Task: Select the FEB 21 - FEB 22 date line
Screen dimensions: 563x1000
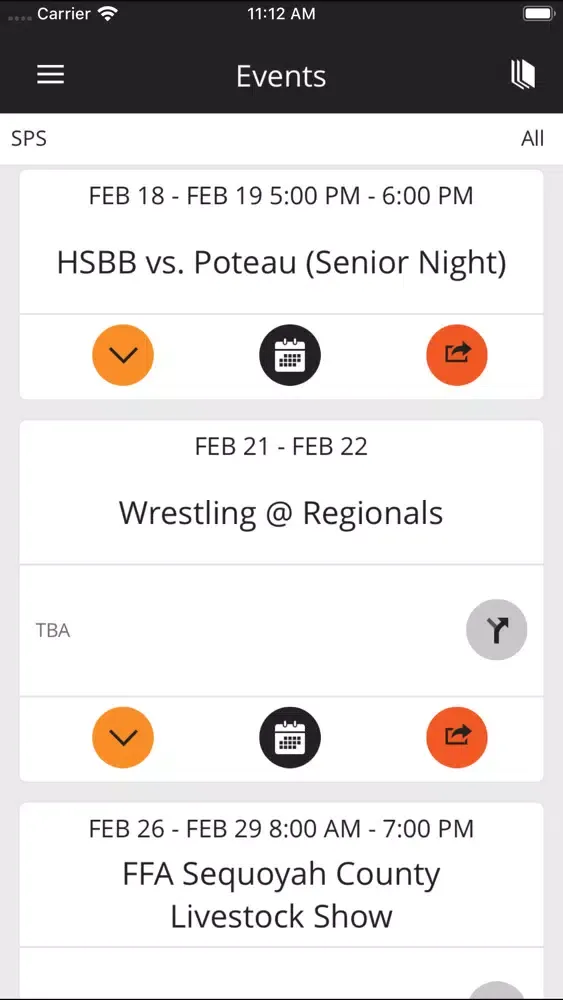Action: point(281,446)
